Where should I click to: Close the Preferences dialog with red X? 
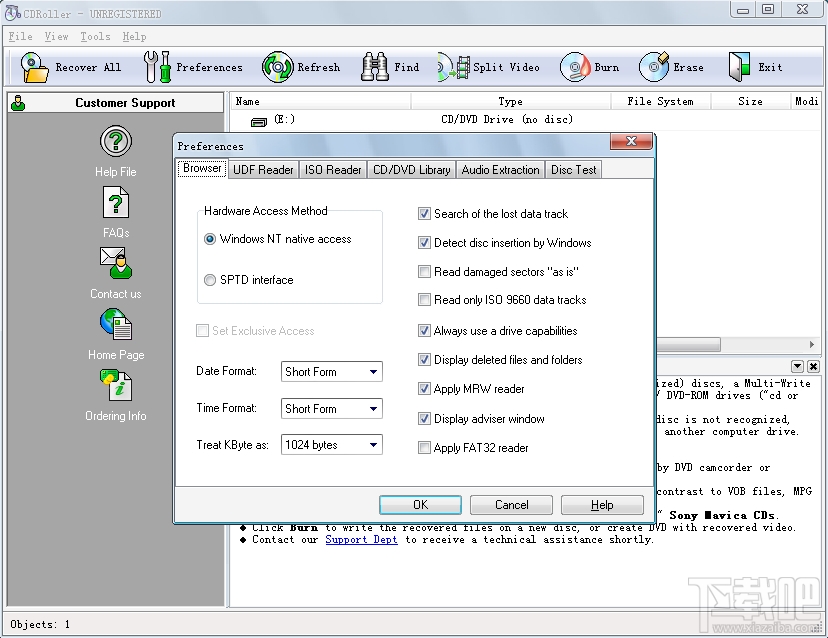click(x=631, y=141)
